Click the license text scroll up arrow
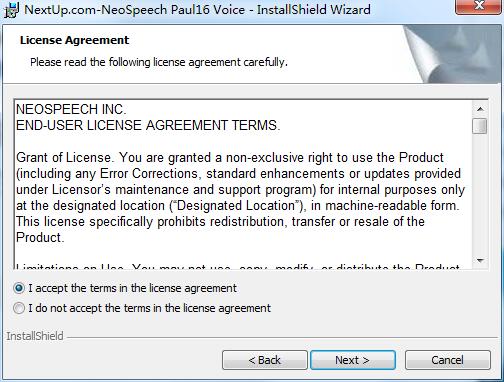The height and width of the screenshot is (382, 504). tap(480, 109)
